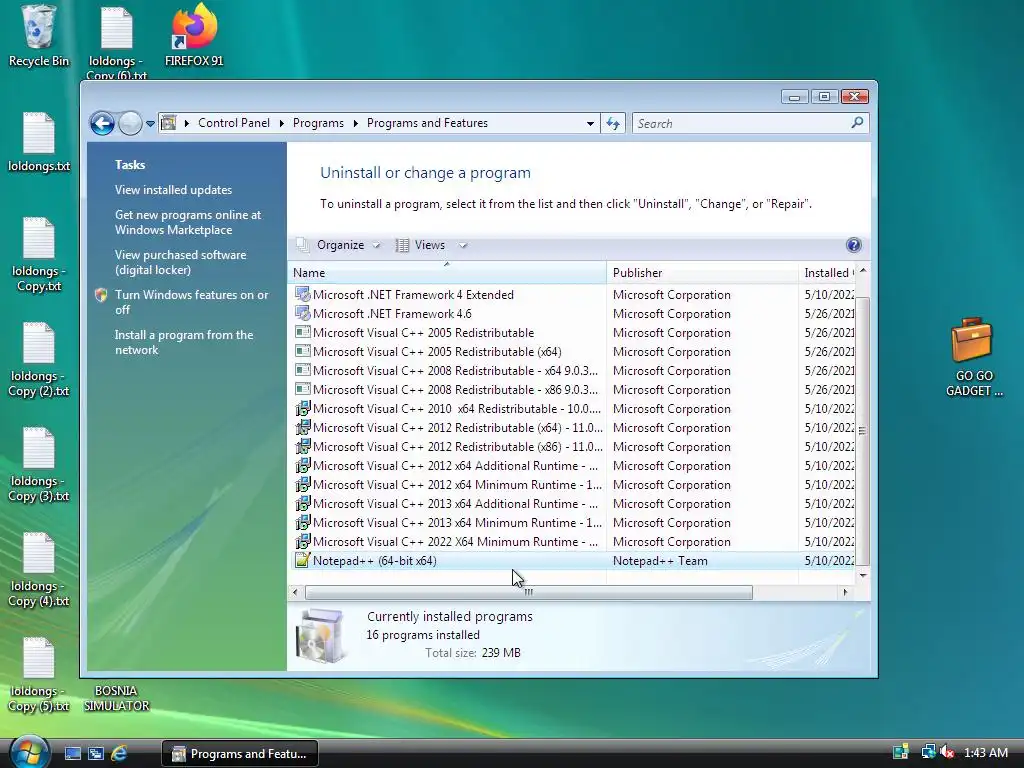Open the Views dropdown arrow
Viewport: 1024px width, 768px height.
pyautogui.click(x=463, y=246)
